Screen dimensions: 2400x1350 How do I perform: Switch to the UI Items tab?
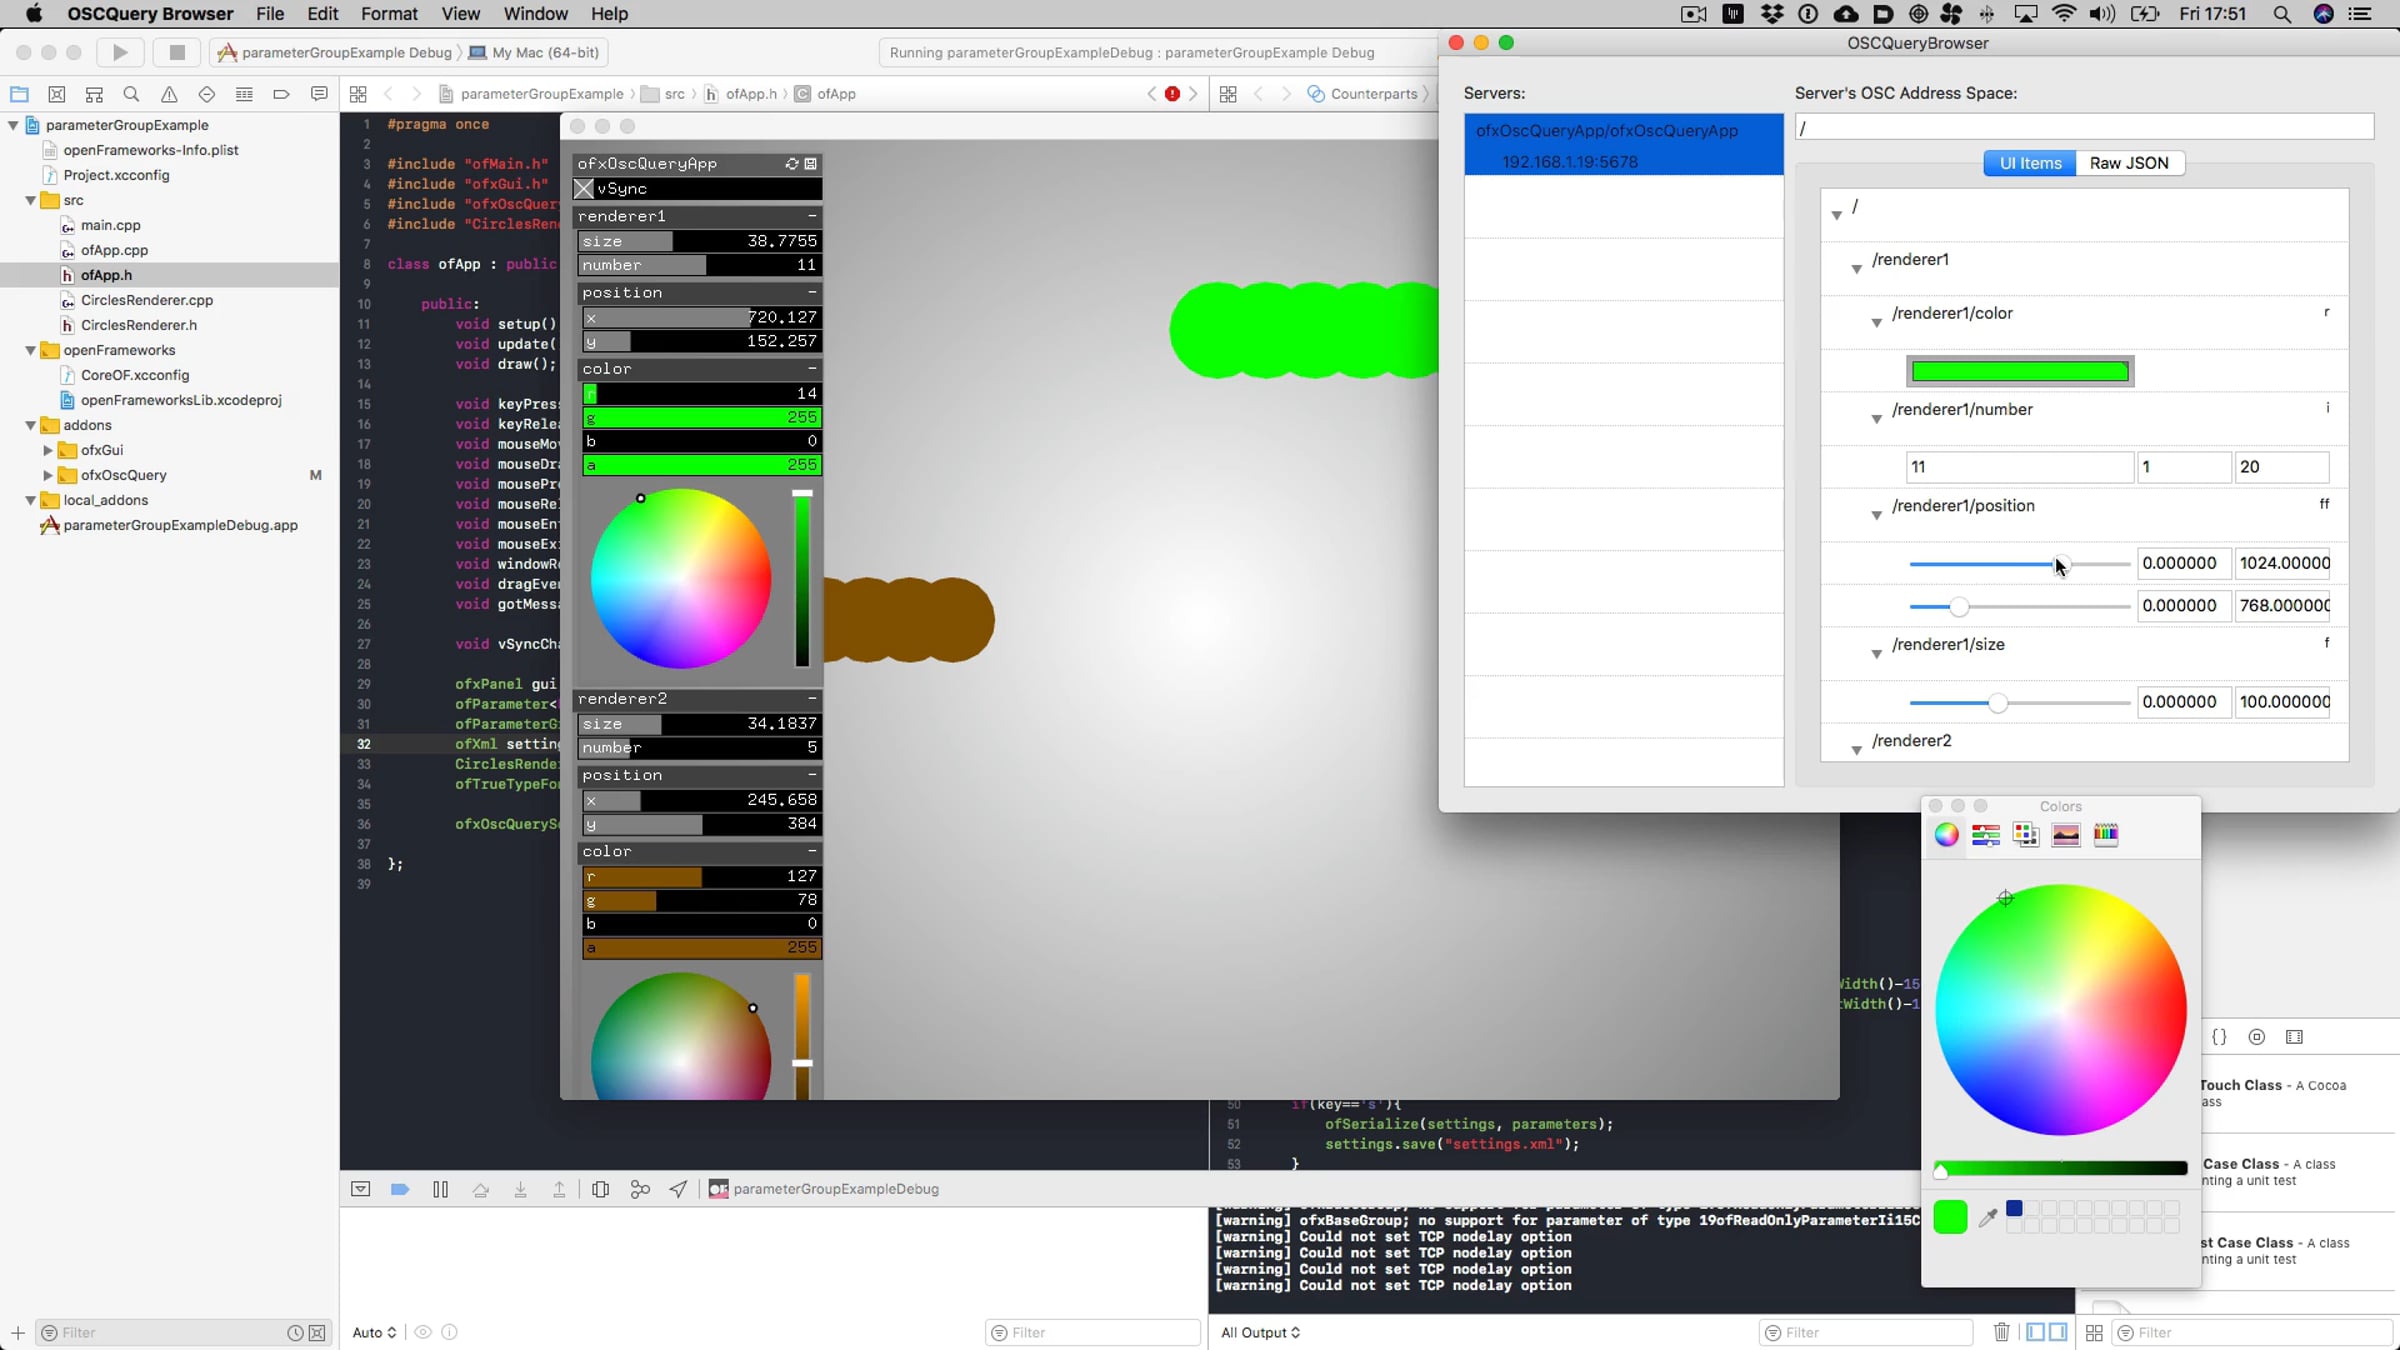(x=2030, y=163)
